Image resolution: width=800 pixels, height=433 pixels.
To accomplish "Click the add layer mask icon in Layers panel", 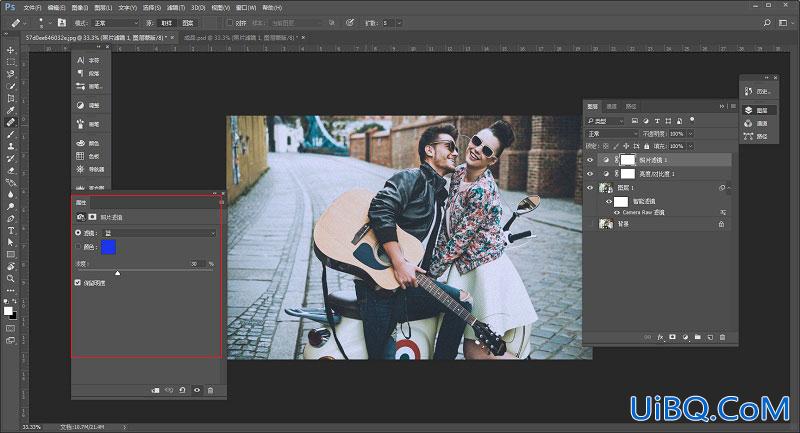I will (x=672, y=337).
